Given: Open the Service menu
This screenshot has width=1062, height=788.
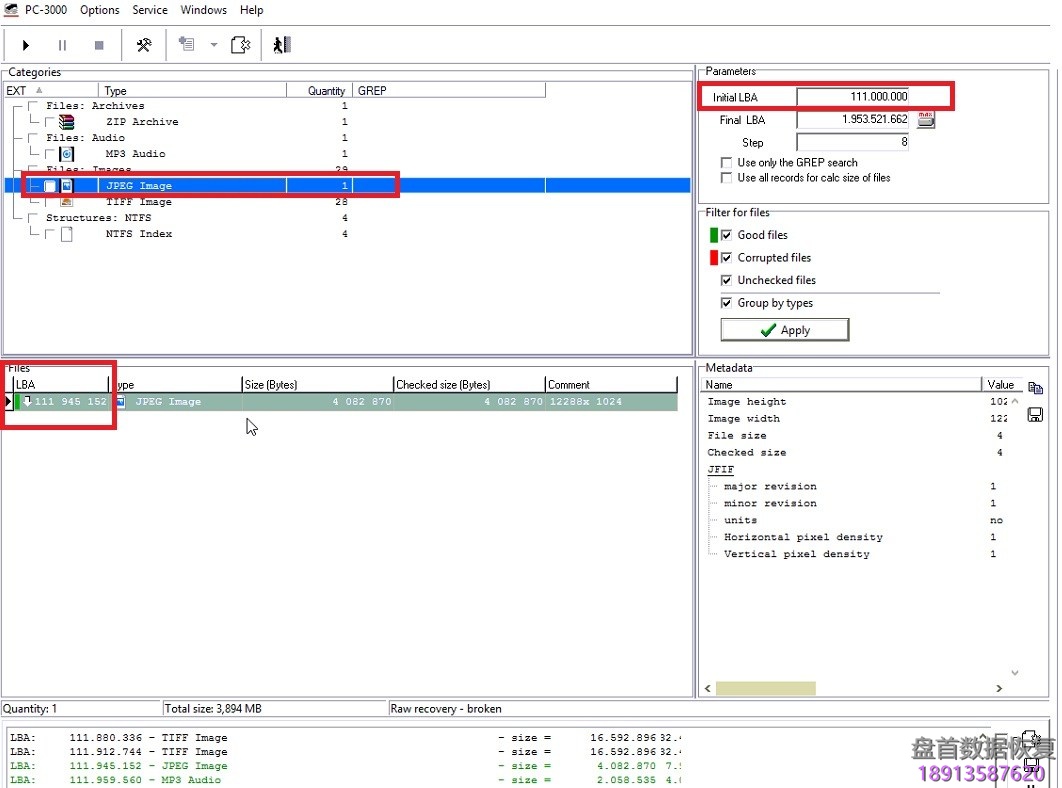Looking at the screenshot, I should (150, 10).
